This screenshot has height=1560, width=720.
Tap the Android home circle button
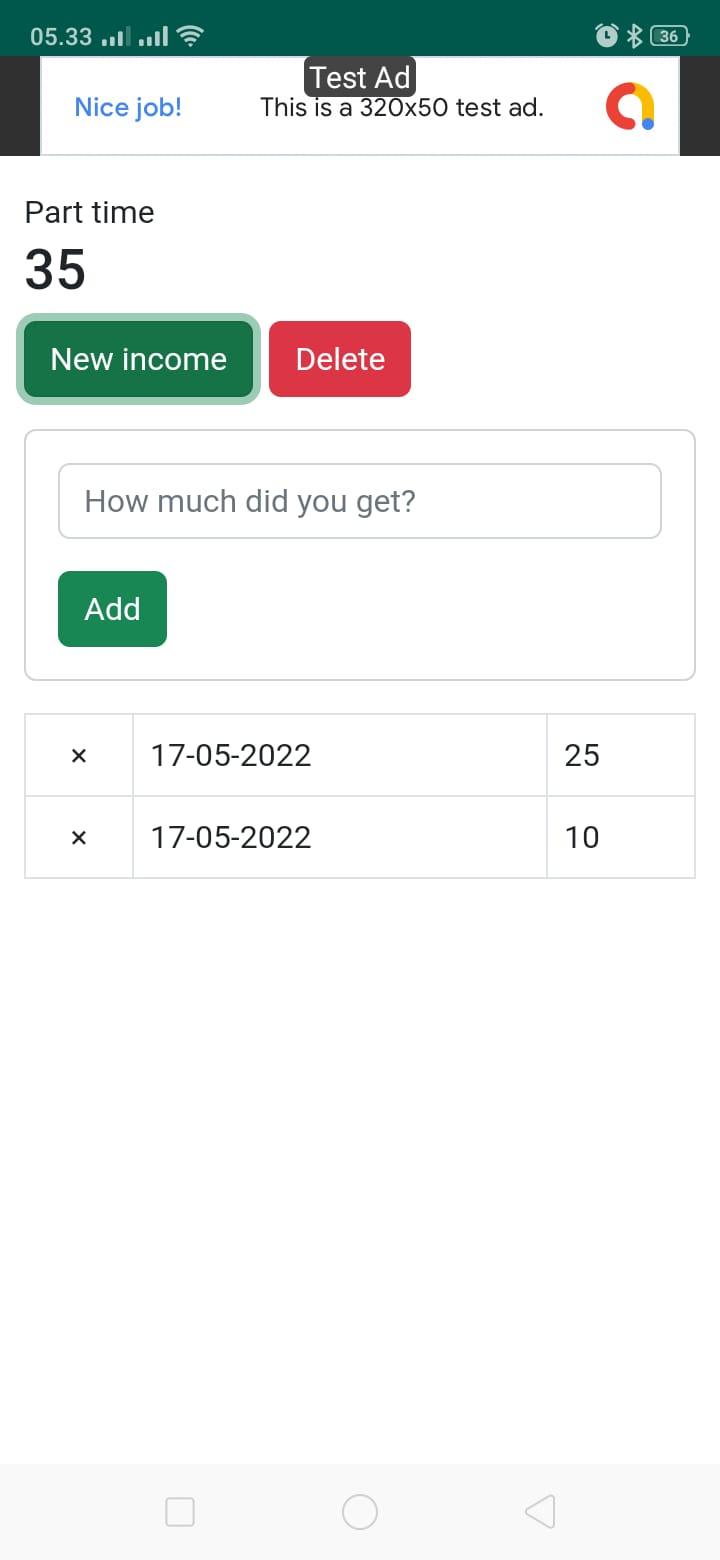click(360, 1511)
